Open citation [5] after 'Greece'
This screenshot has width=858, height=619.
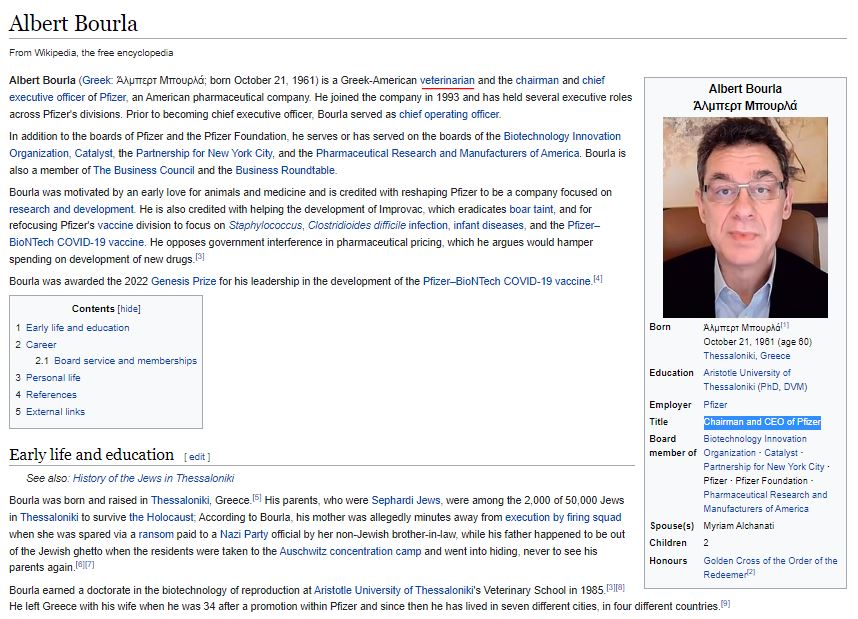click(x=257, y=497)
